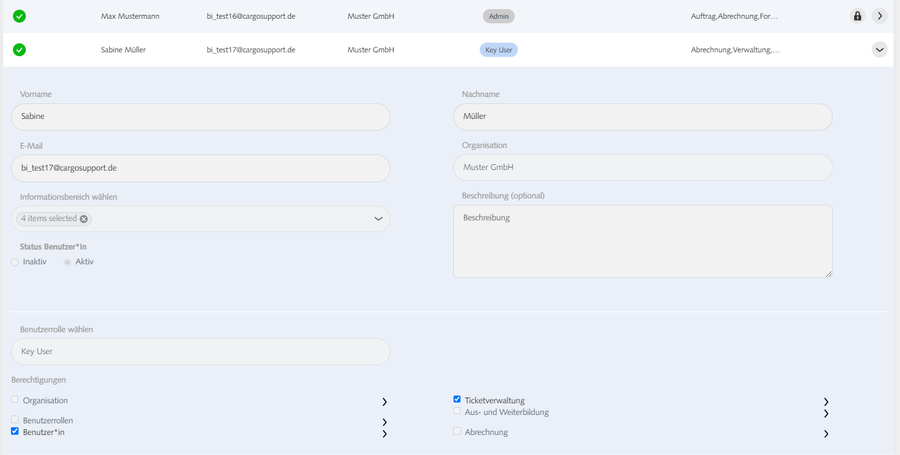
Task: Collapse the Sabine Müller user row
Action: (x=879, y=49)
